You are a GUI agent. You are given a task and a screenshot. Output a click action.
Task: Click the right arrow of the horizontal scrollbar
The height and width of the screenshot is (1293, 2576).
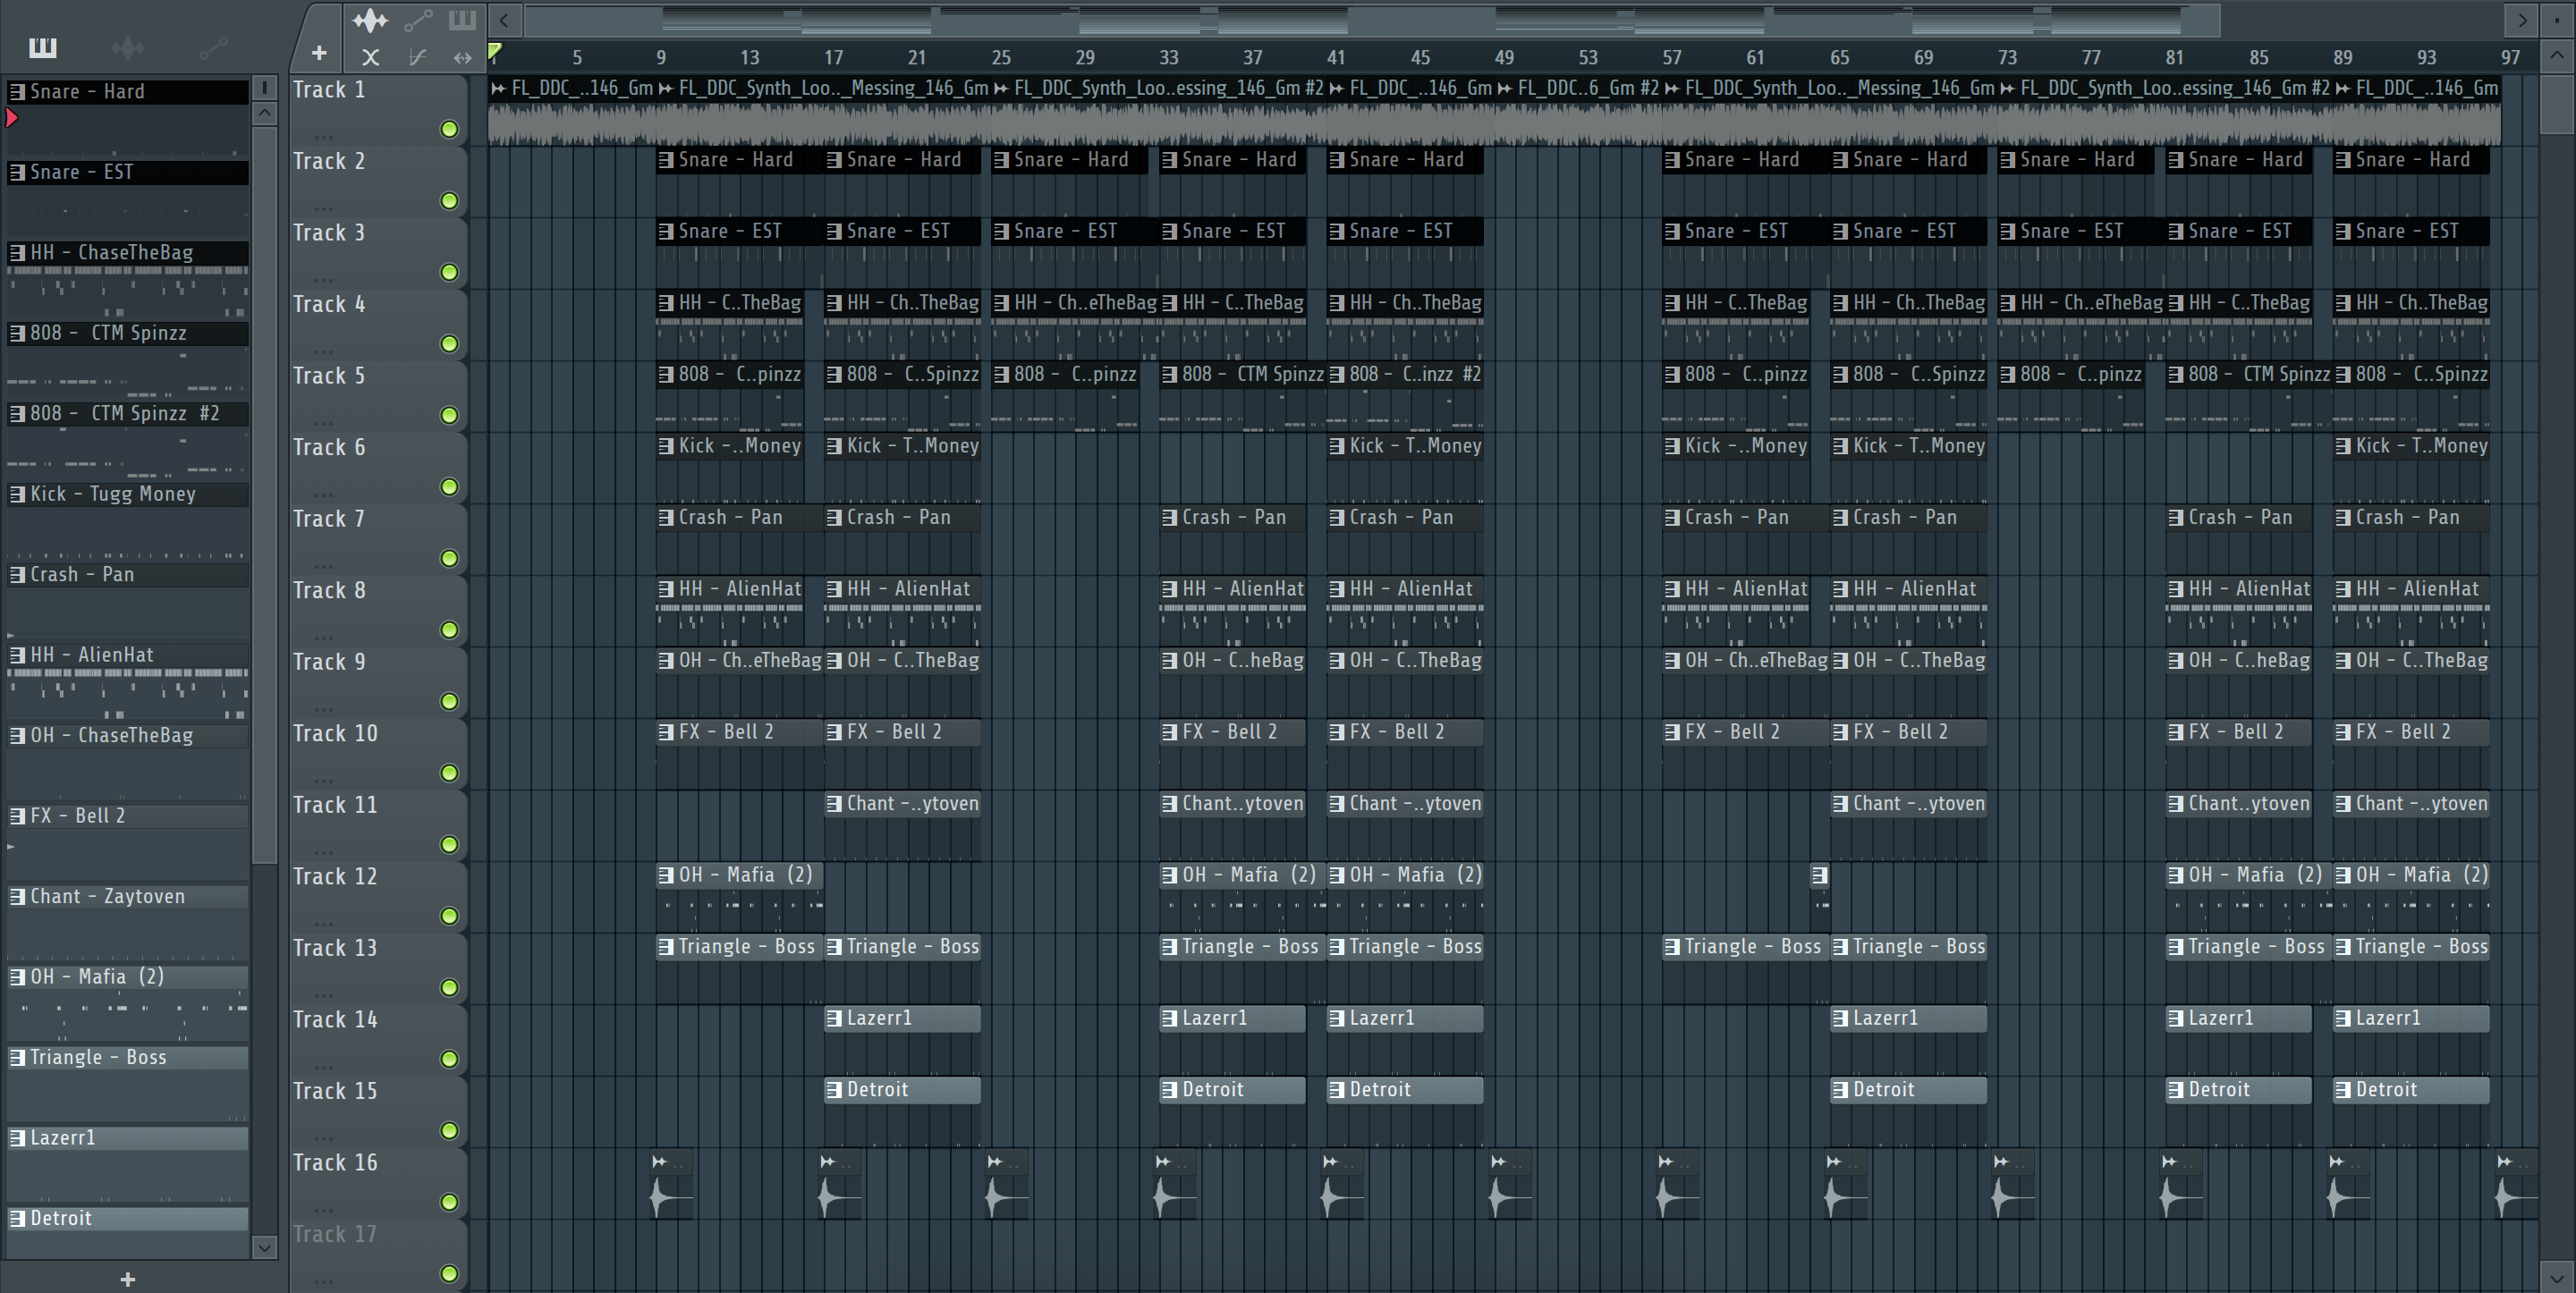(x=2521, y=20)
